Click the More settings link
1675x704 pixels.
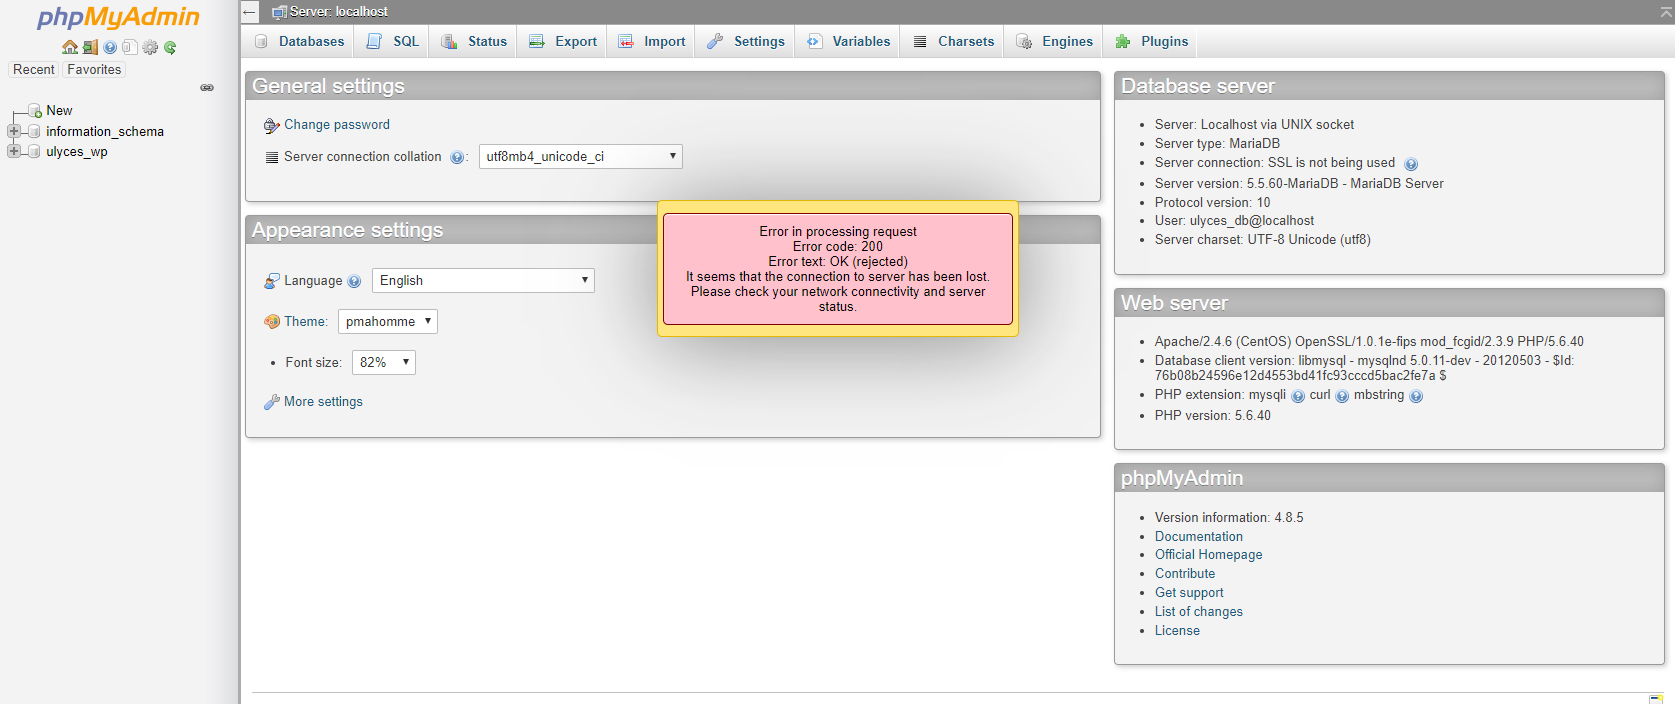click(x=323, y=402)
